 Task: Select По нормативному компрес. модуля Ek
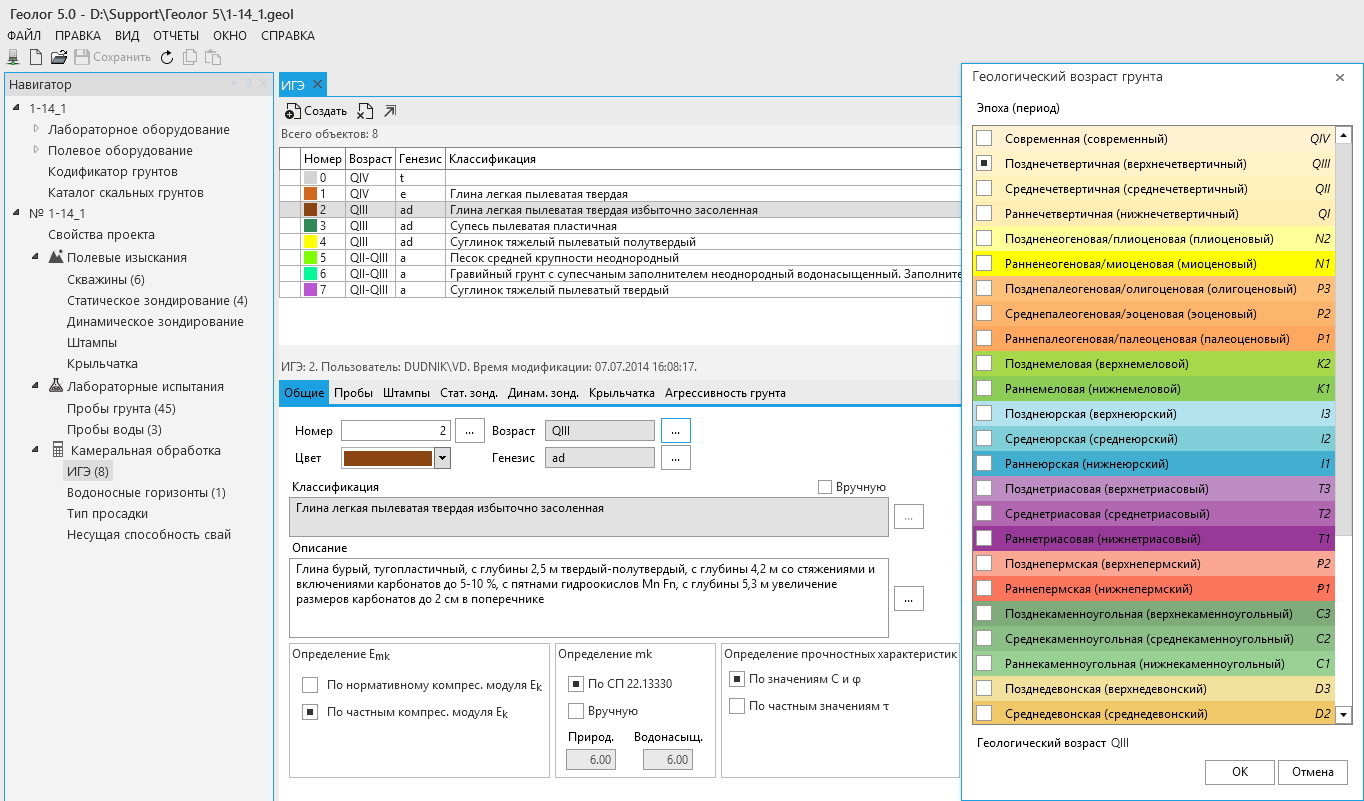[310, 685]
